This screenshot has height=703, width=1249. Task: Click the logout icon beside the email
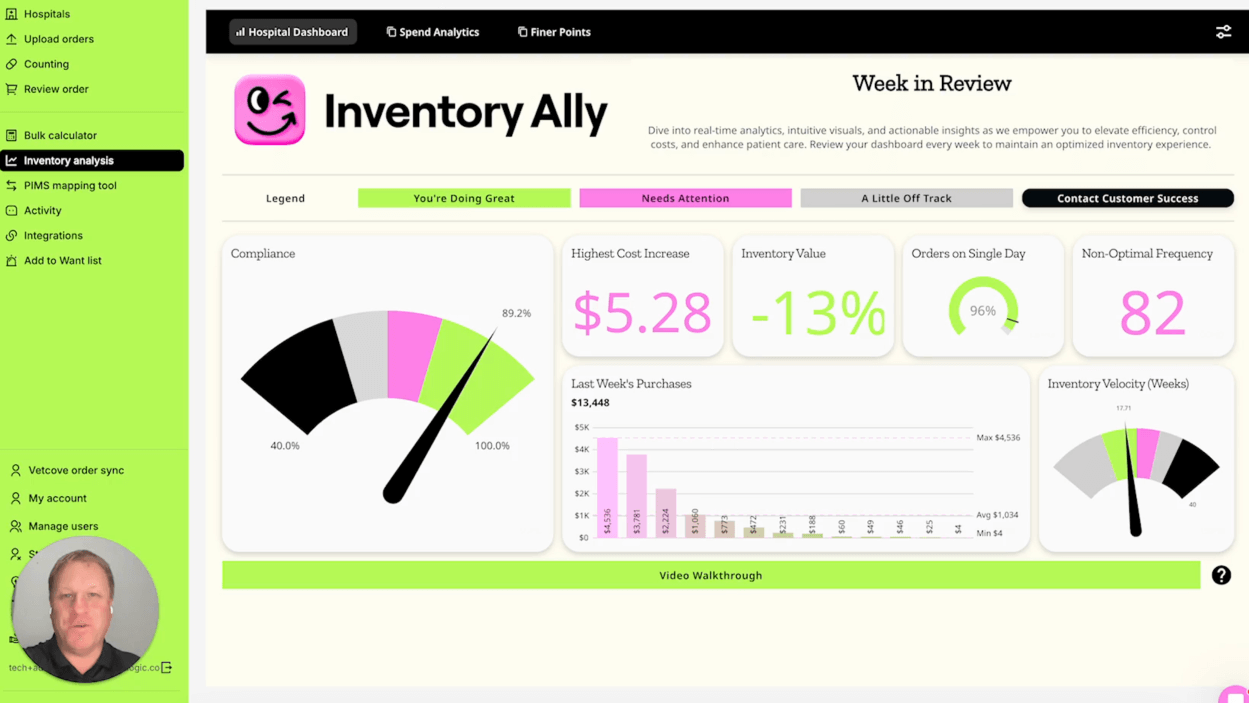point(167,667)
